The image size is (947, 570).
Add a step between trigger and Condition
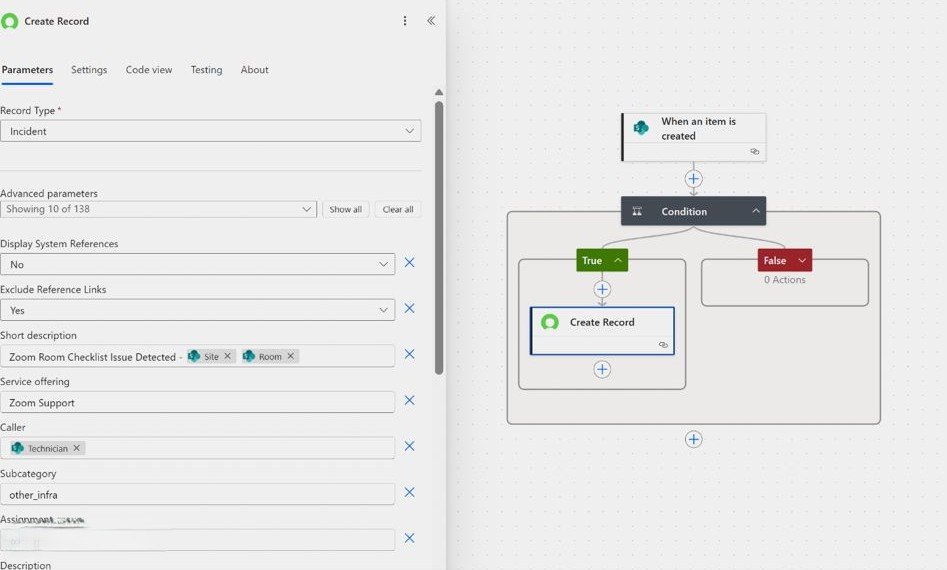[x=693, y=179]
